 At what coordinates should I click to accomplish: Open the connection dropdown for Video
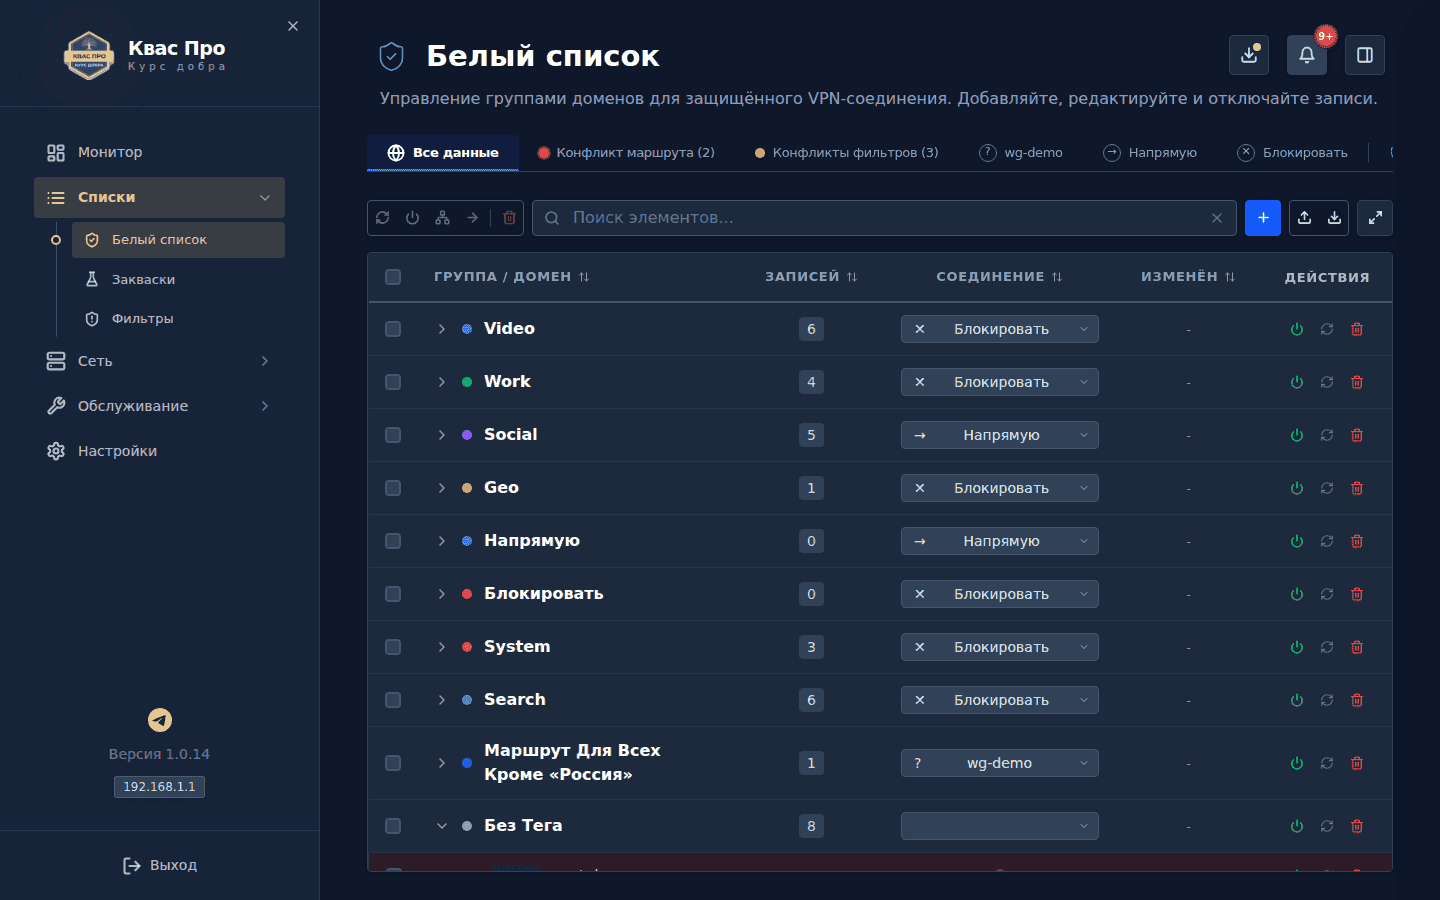1000,329
